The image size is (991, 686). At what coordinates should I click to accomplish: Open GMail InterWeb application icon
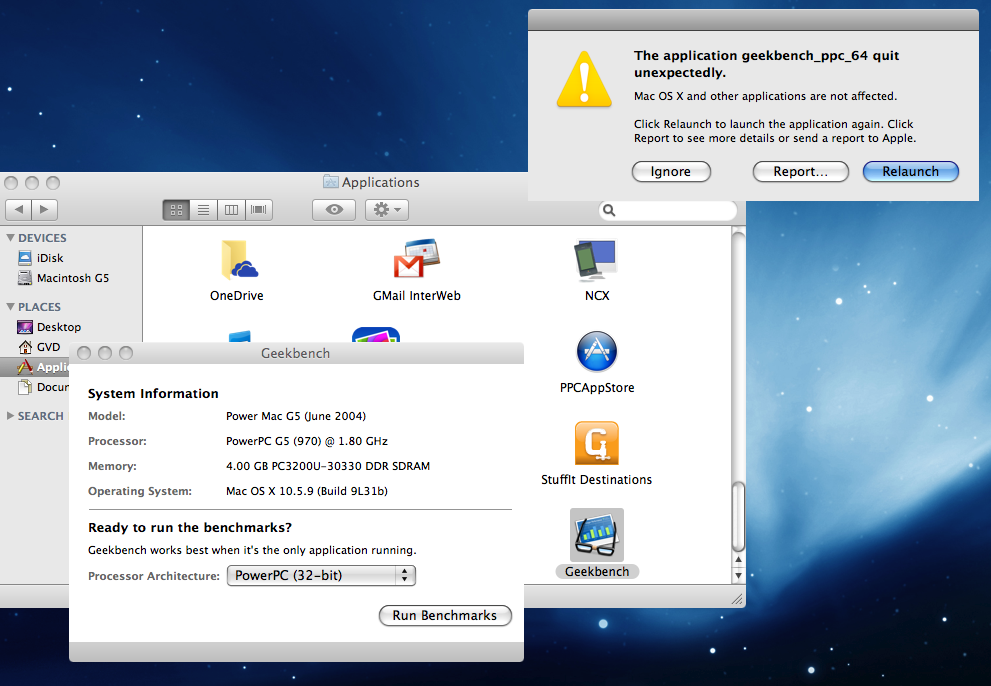click(416, 259)
